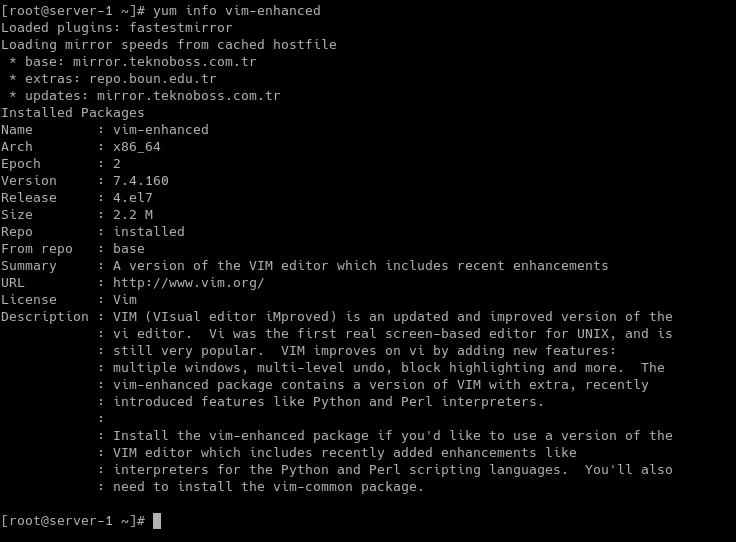736x542 pixels.
Task: Click the architecture value x86_64
Action: (137, 147)
